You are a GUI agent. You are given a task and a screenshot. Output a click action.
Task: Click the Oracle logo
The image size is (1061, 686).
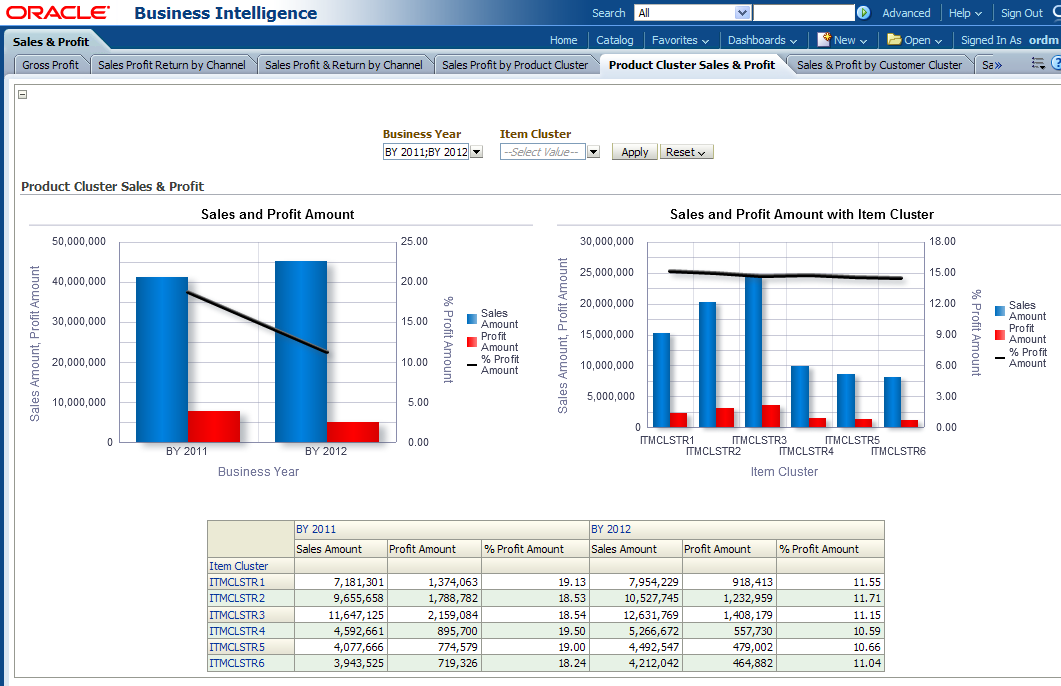pyautogui.click(x=58, y=13)
